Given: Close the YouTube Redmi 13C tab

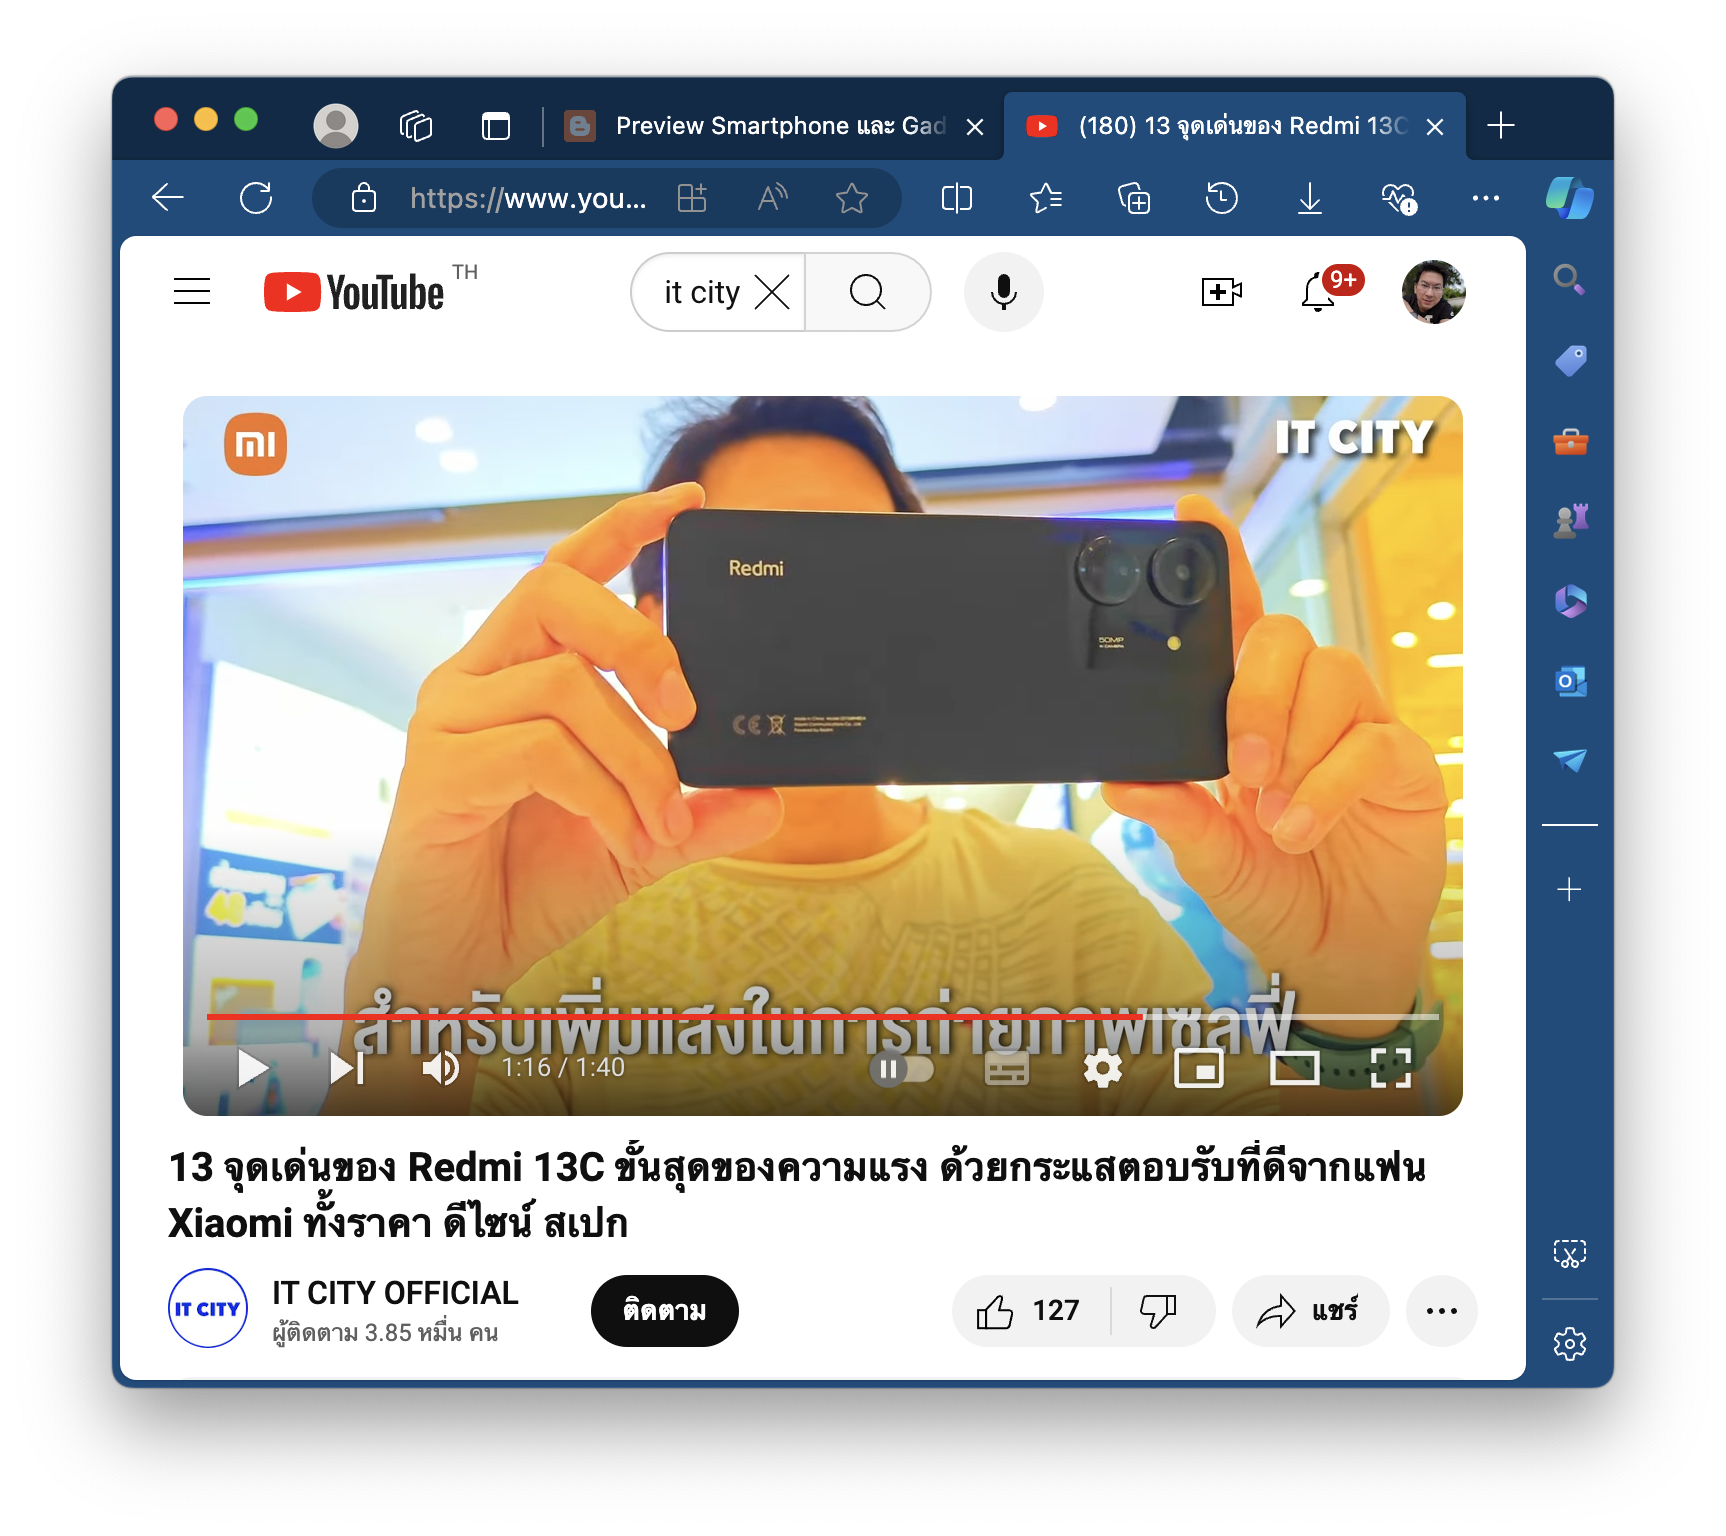Looking at the screenshot, I should pyautogui.click(x=1435, y=127).
